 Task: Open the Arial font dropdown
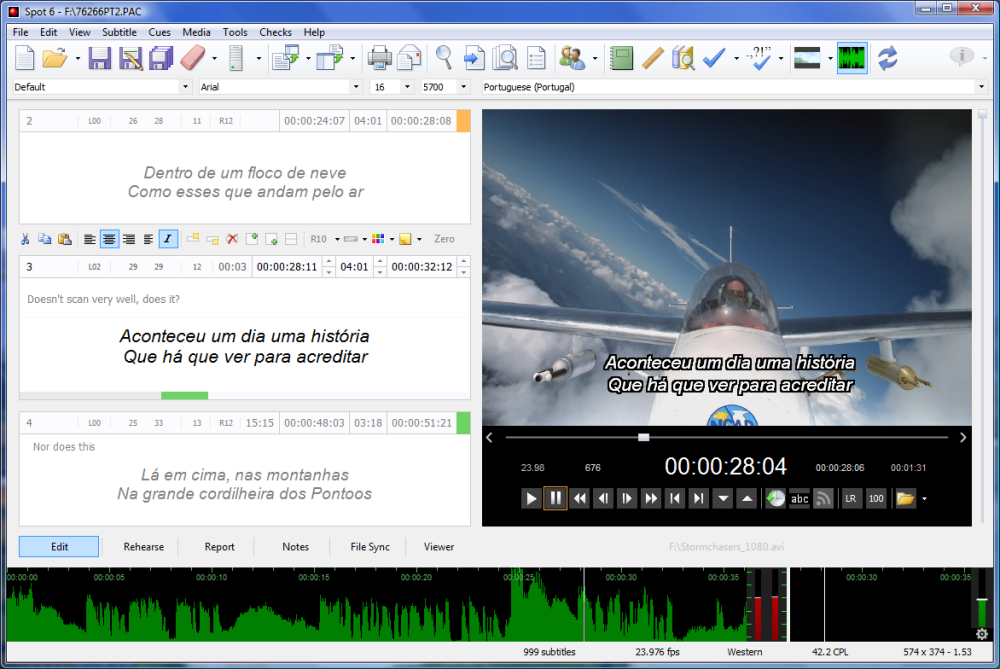tap(357, 86)
